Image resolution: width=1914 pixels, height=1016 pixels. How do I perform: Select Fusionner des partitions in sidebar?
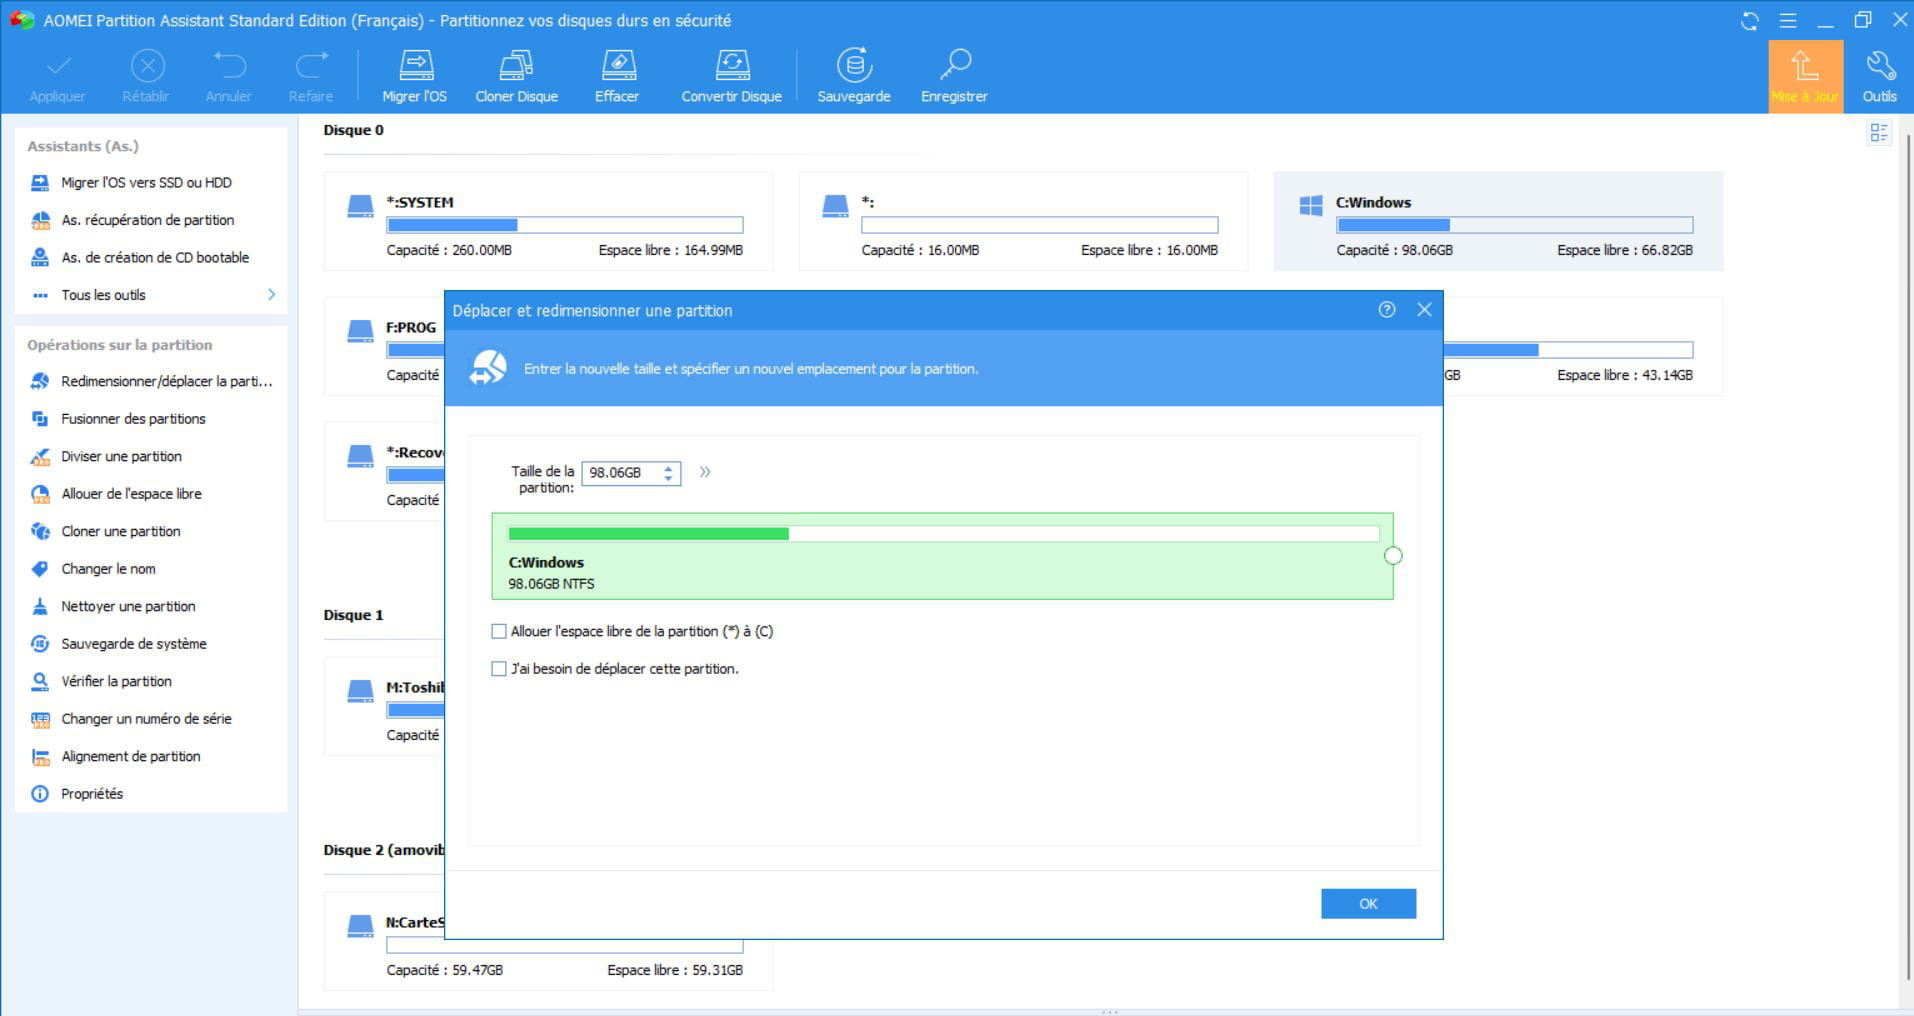coord(133,419)
